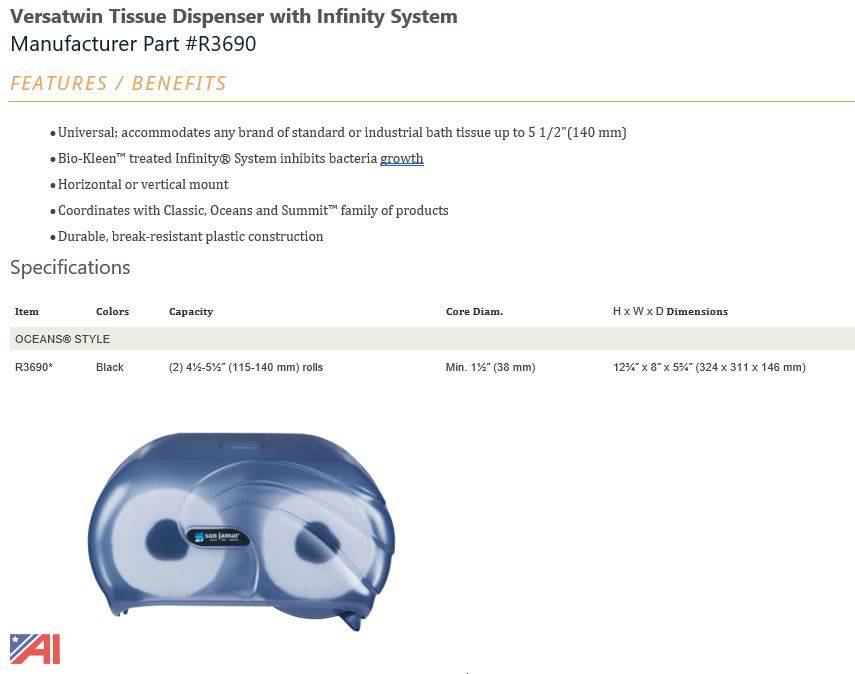This screenshot has width=855, height=674.
Task: Click the 'Horizontal or vertical mount' bullet
Action: pyautogui.click(x=143, y=184)
